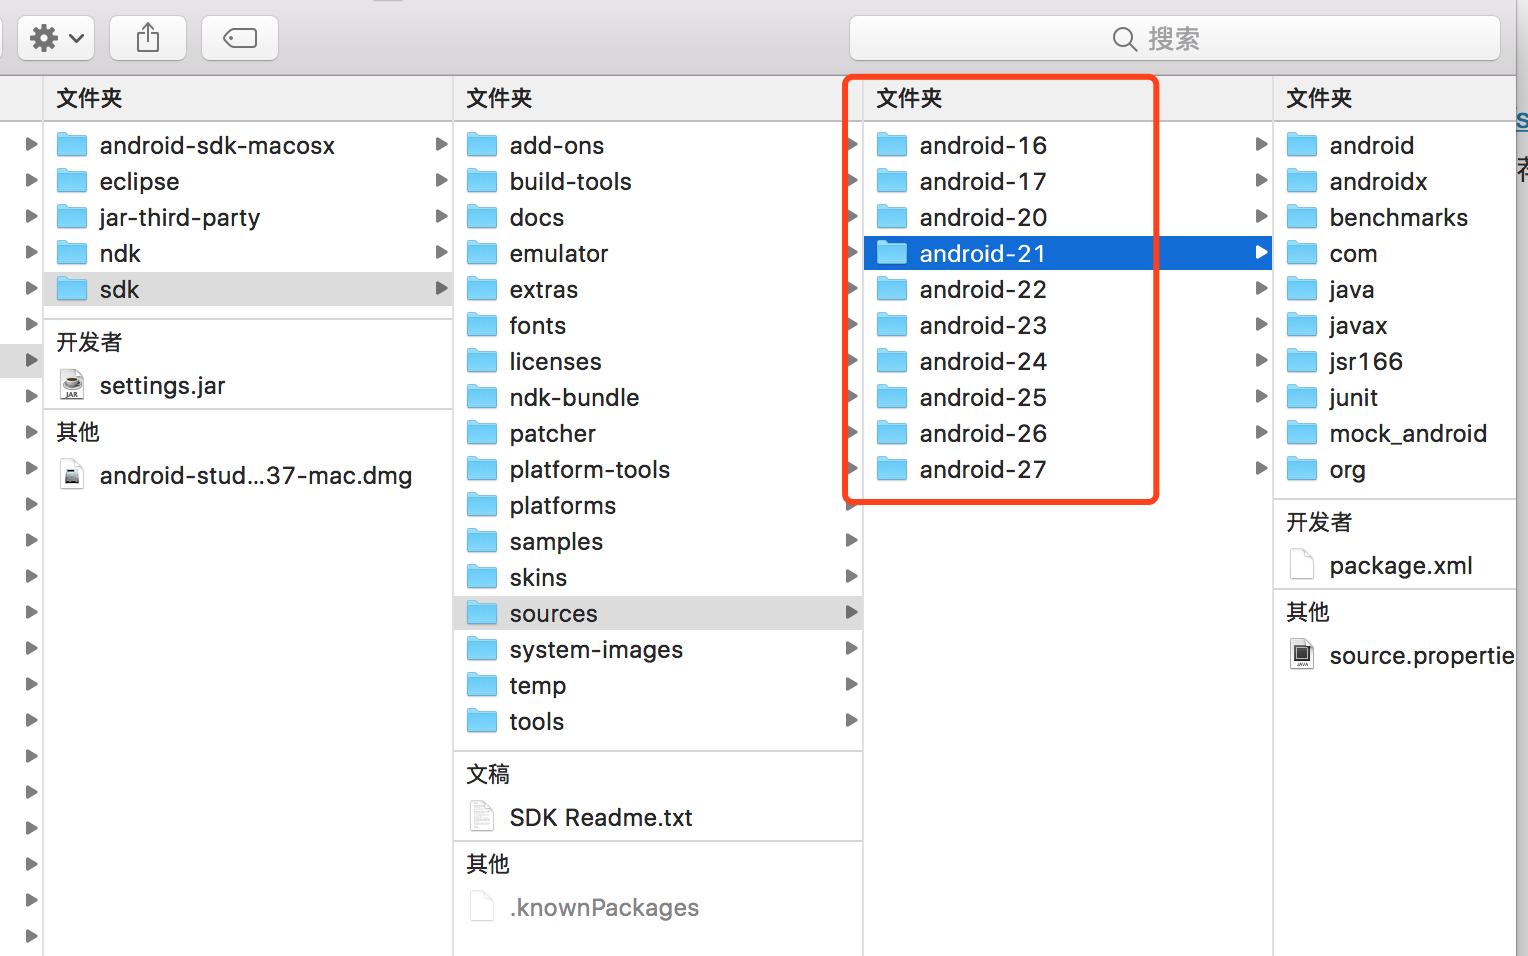Click the Edit Tags toolbar button
The image size is (1528, 956).
pyautogui.click(x=240, y=39)
